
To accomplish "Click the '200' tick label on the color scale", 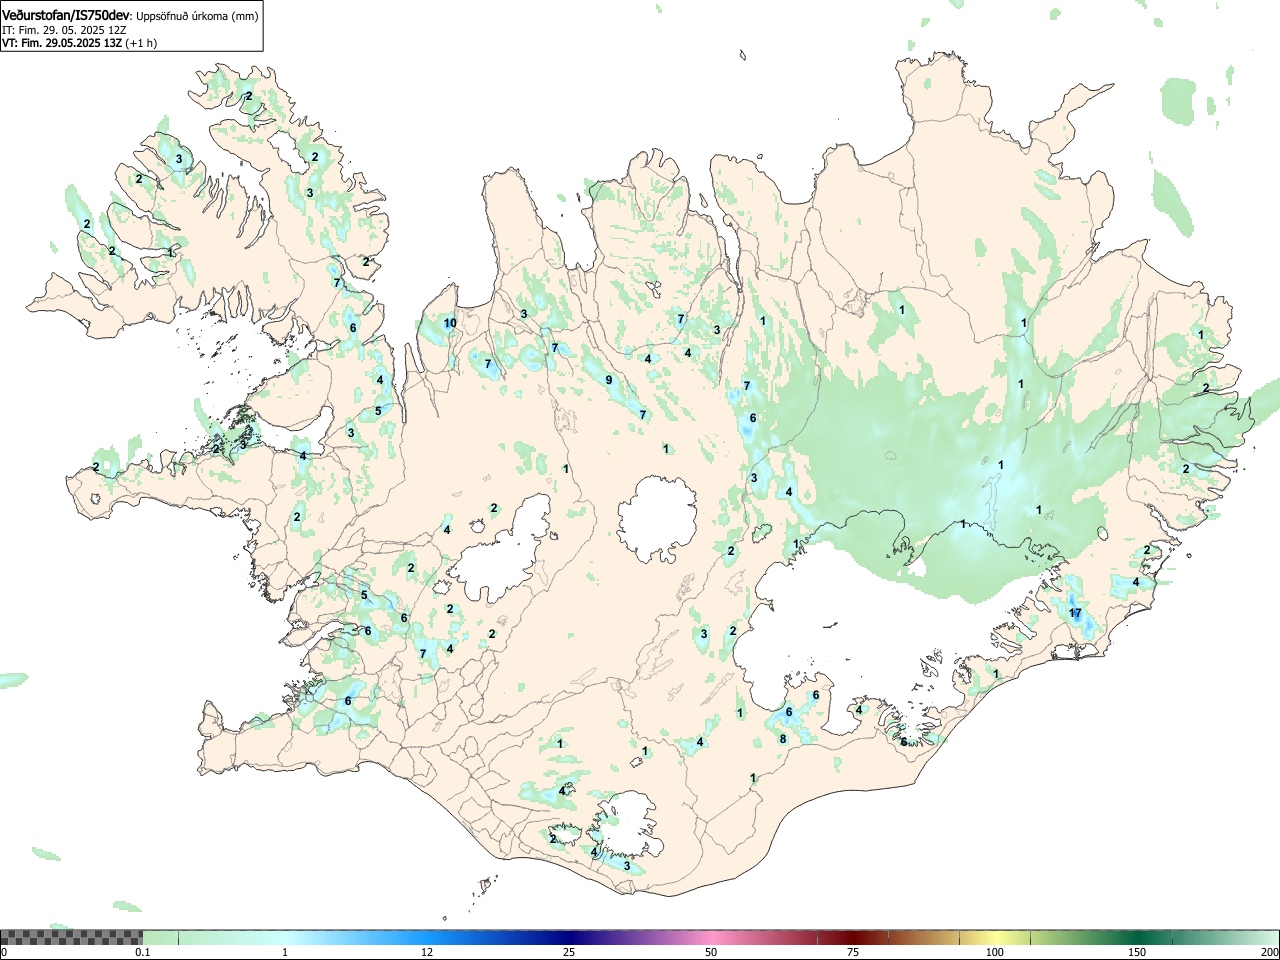I will tap(1269, 952).
